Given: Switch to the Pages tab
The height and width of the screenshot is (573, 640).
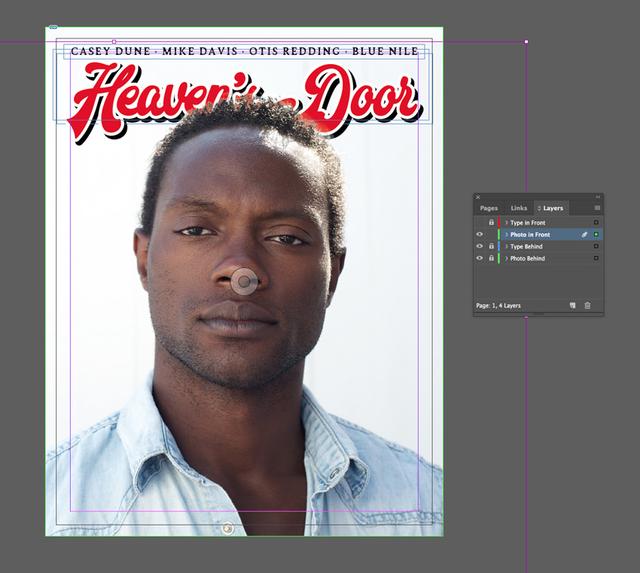Looking at the screenshot, I should tap(489, 208).
